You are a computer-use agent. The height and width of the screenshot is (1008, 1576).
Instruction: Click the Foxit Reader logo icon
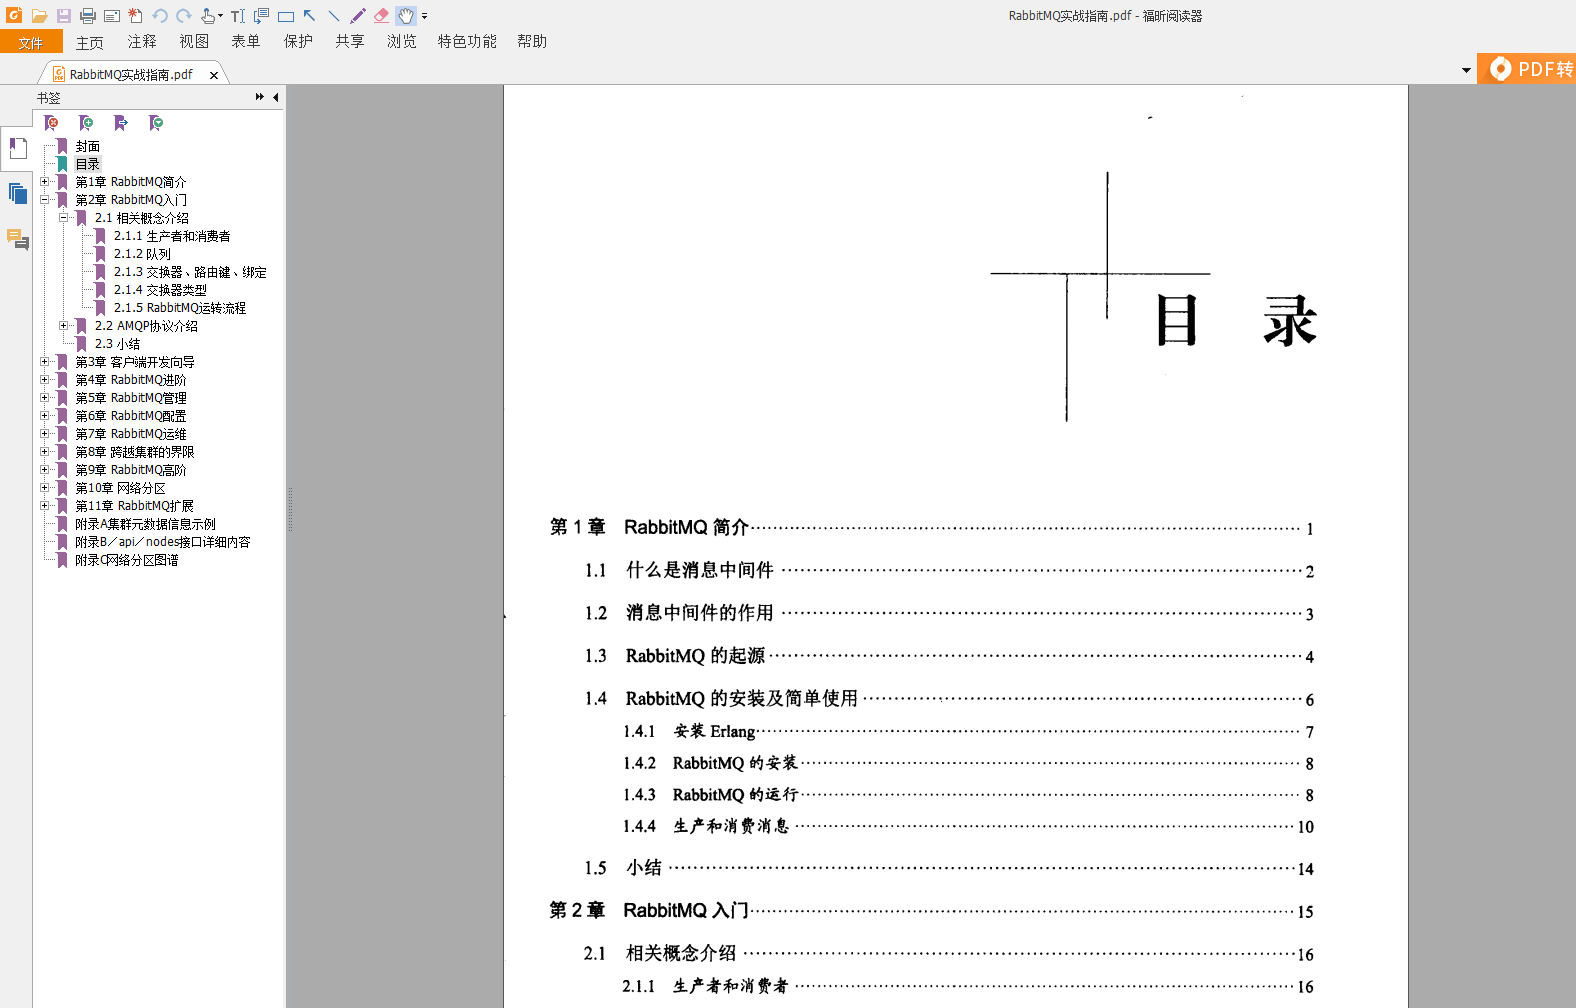coord(14,15)
